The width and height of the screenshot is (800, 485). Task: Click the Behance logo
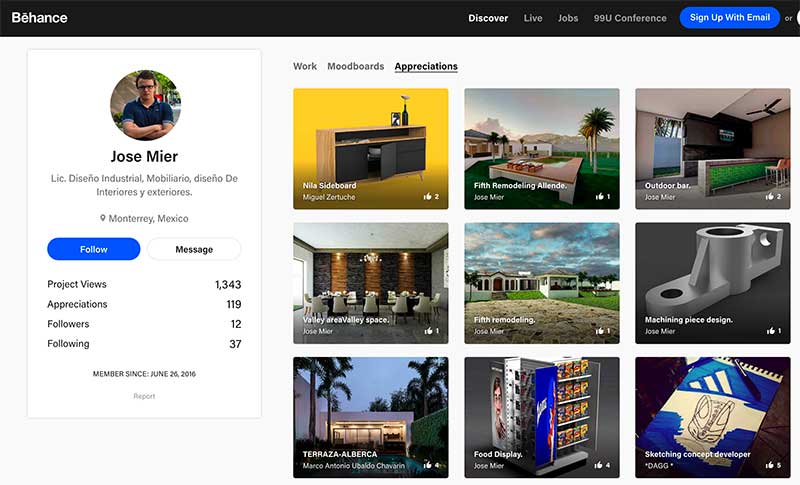pyautogui.click(x=39, y=18)
